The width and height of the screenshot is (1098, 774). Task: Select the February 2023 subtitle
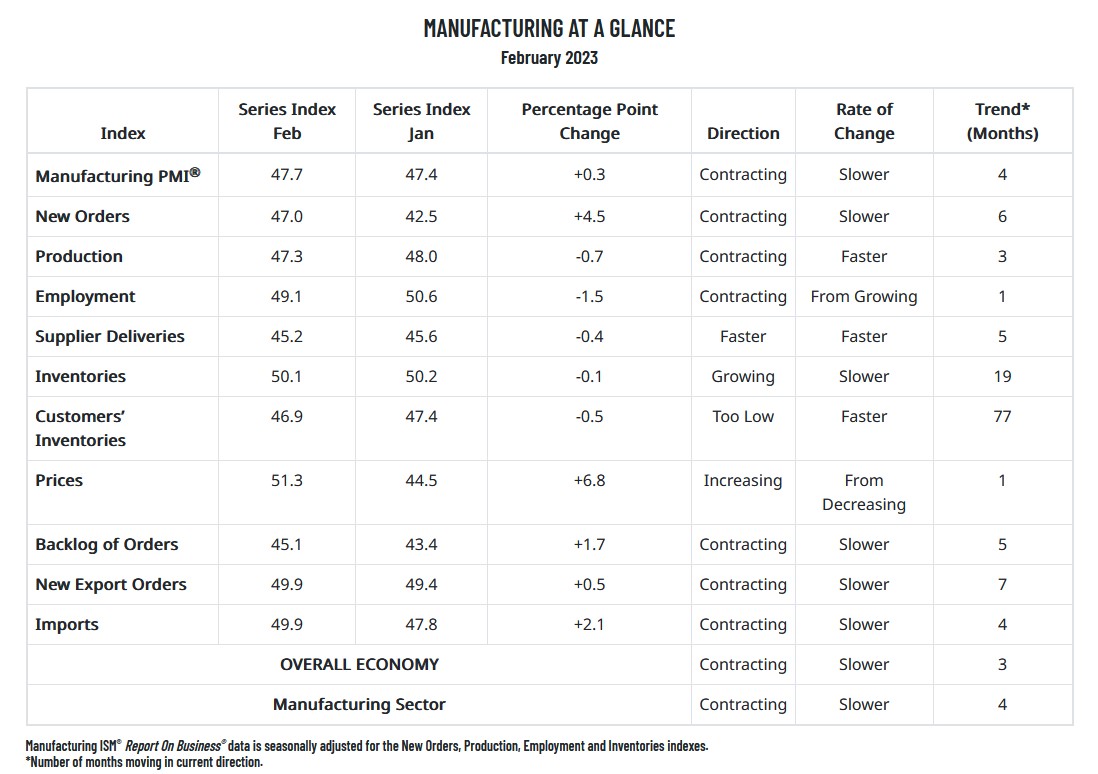point(549,57)
